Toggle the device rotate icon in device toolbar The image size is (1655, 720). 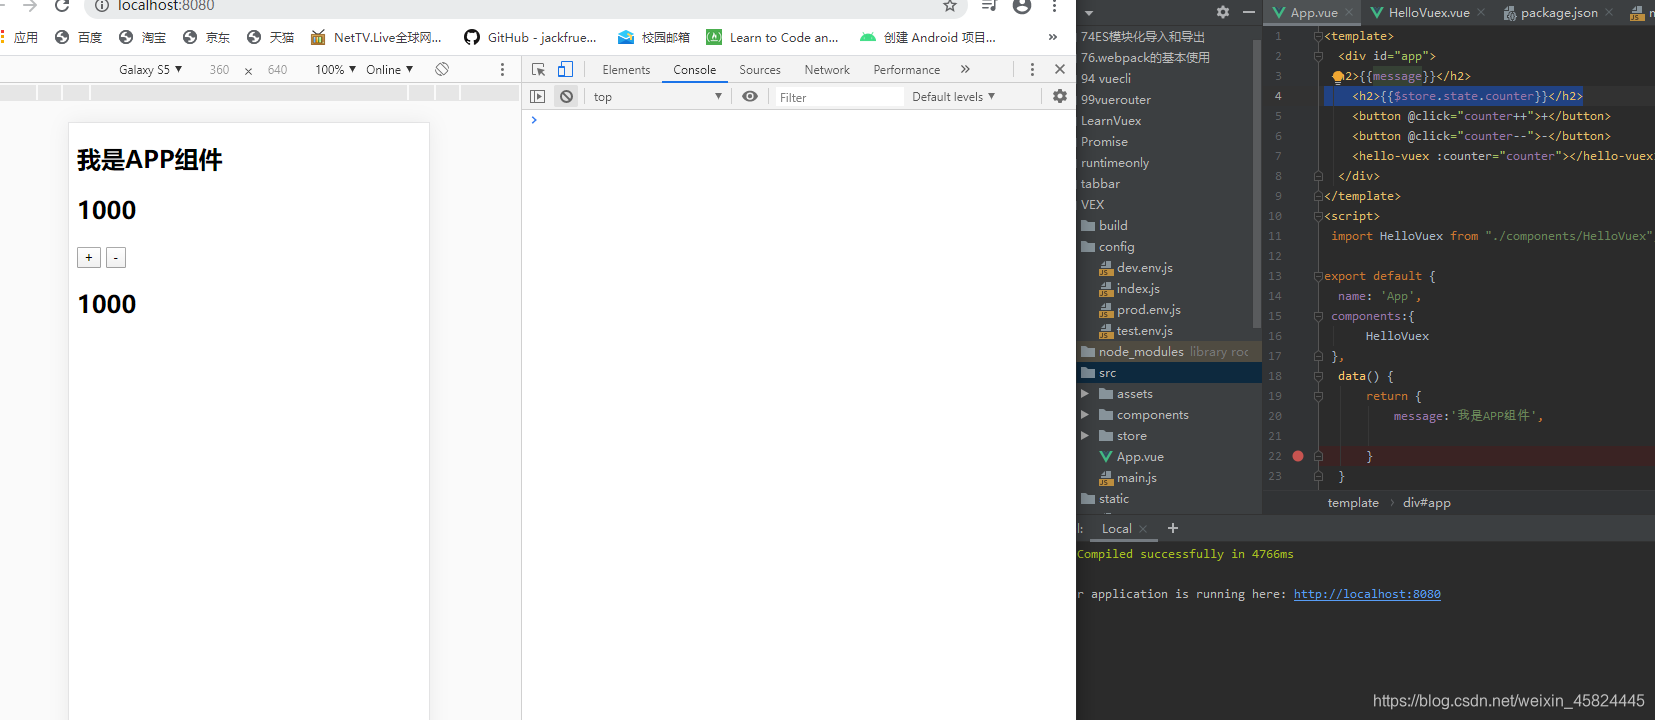tap(442, 69)
